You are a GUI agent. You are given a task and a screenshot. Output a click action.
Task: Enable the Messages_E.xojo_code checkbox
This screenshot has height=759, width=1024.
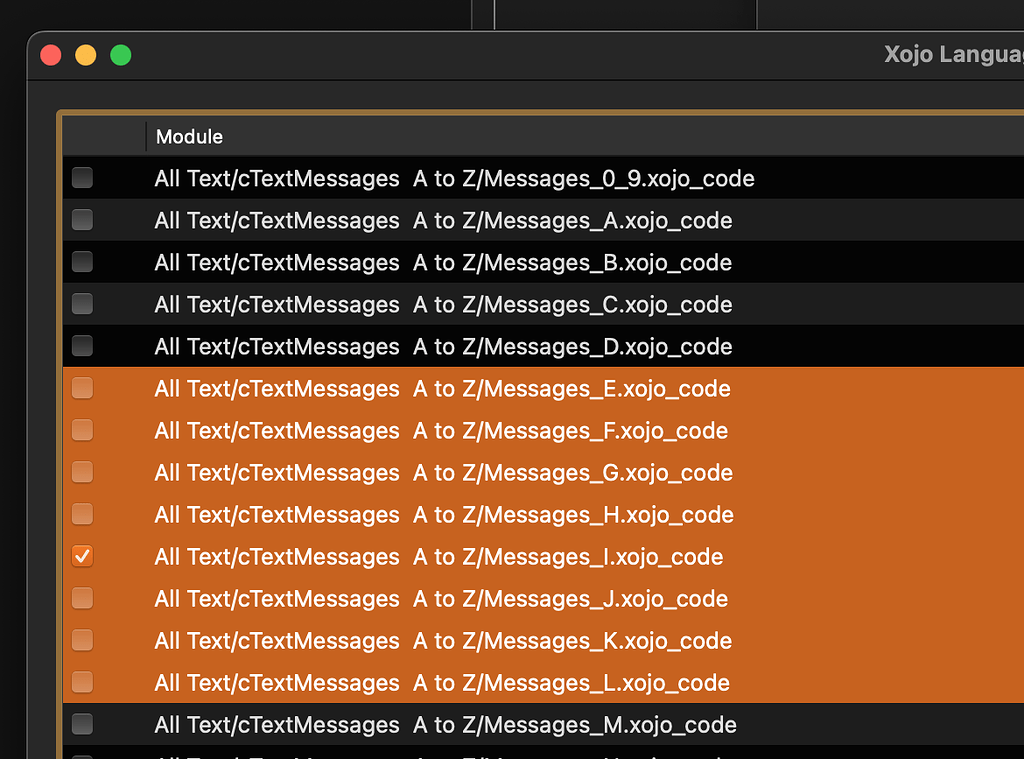click(x=82, y=388)
